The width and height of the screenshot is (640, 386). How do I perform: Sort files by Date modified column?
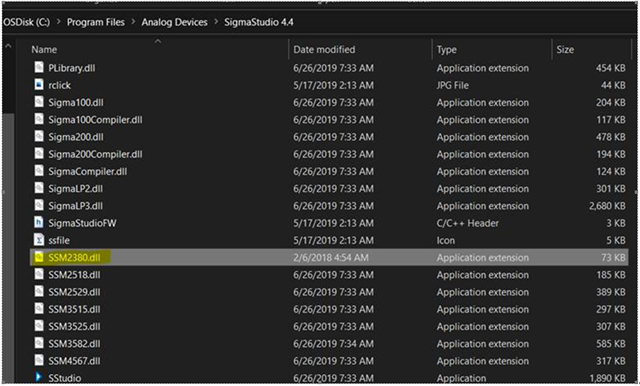tap(324, 49)
